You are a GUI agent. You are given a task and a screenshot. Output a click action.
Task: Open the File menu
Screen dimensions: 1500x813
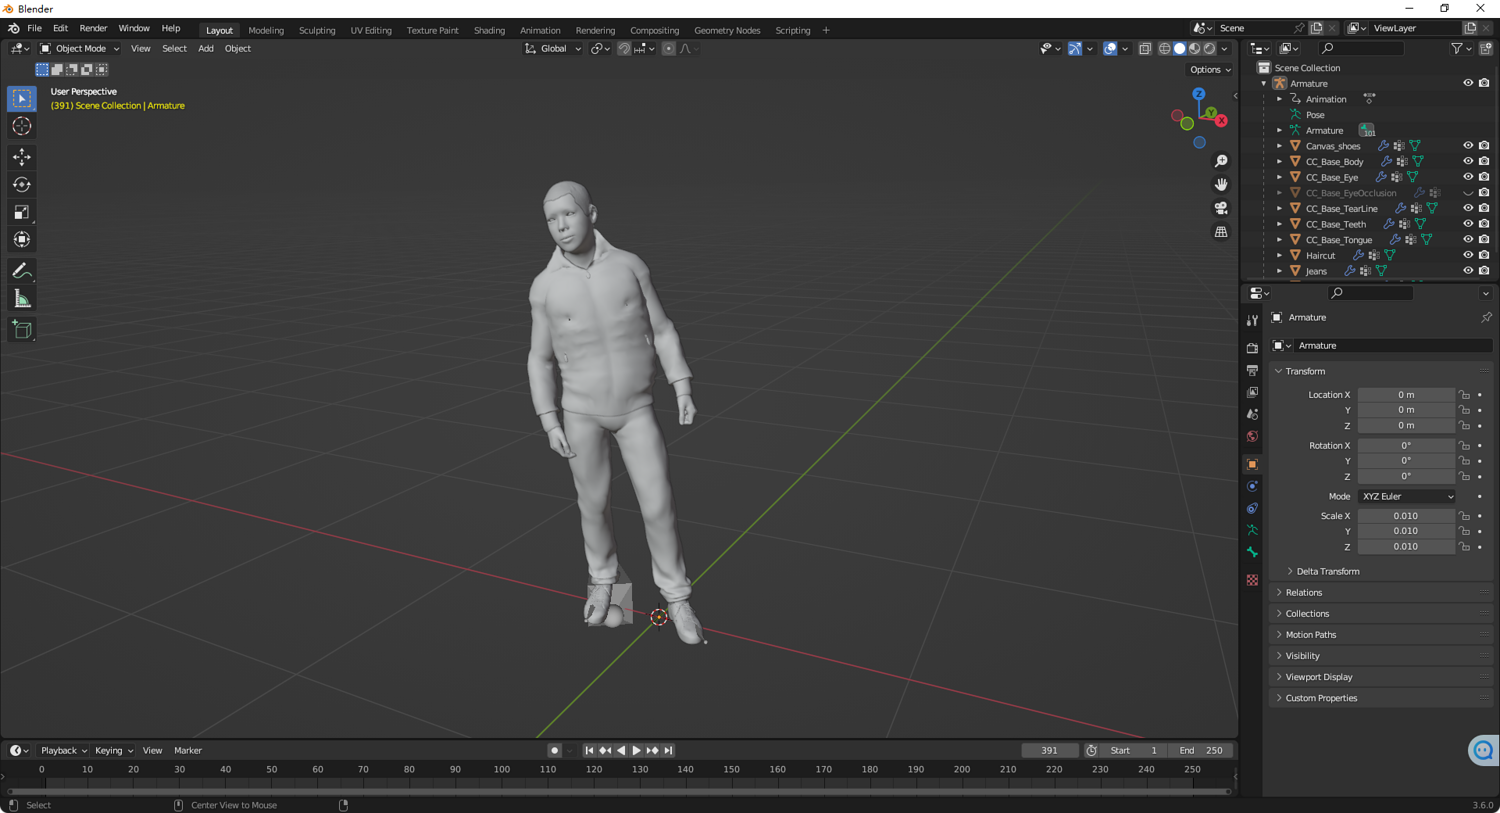(34, 29)
